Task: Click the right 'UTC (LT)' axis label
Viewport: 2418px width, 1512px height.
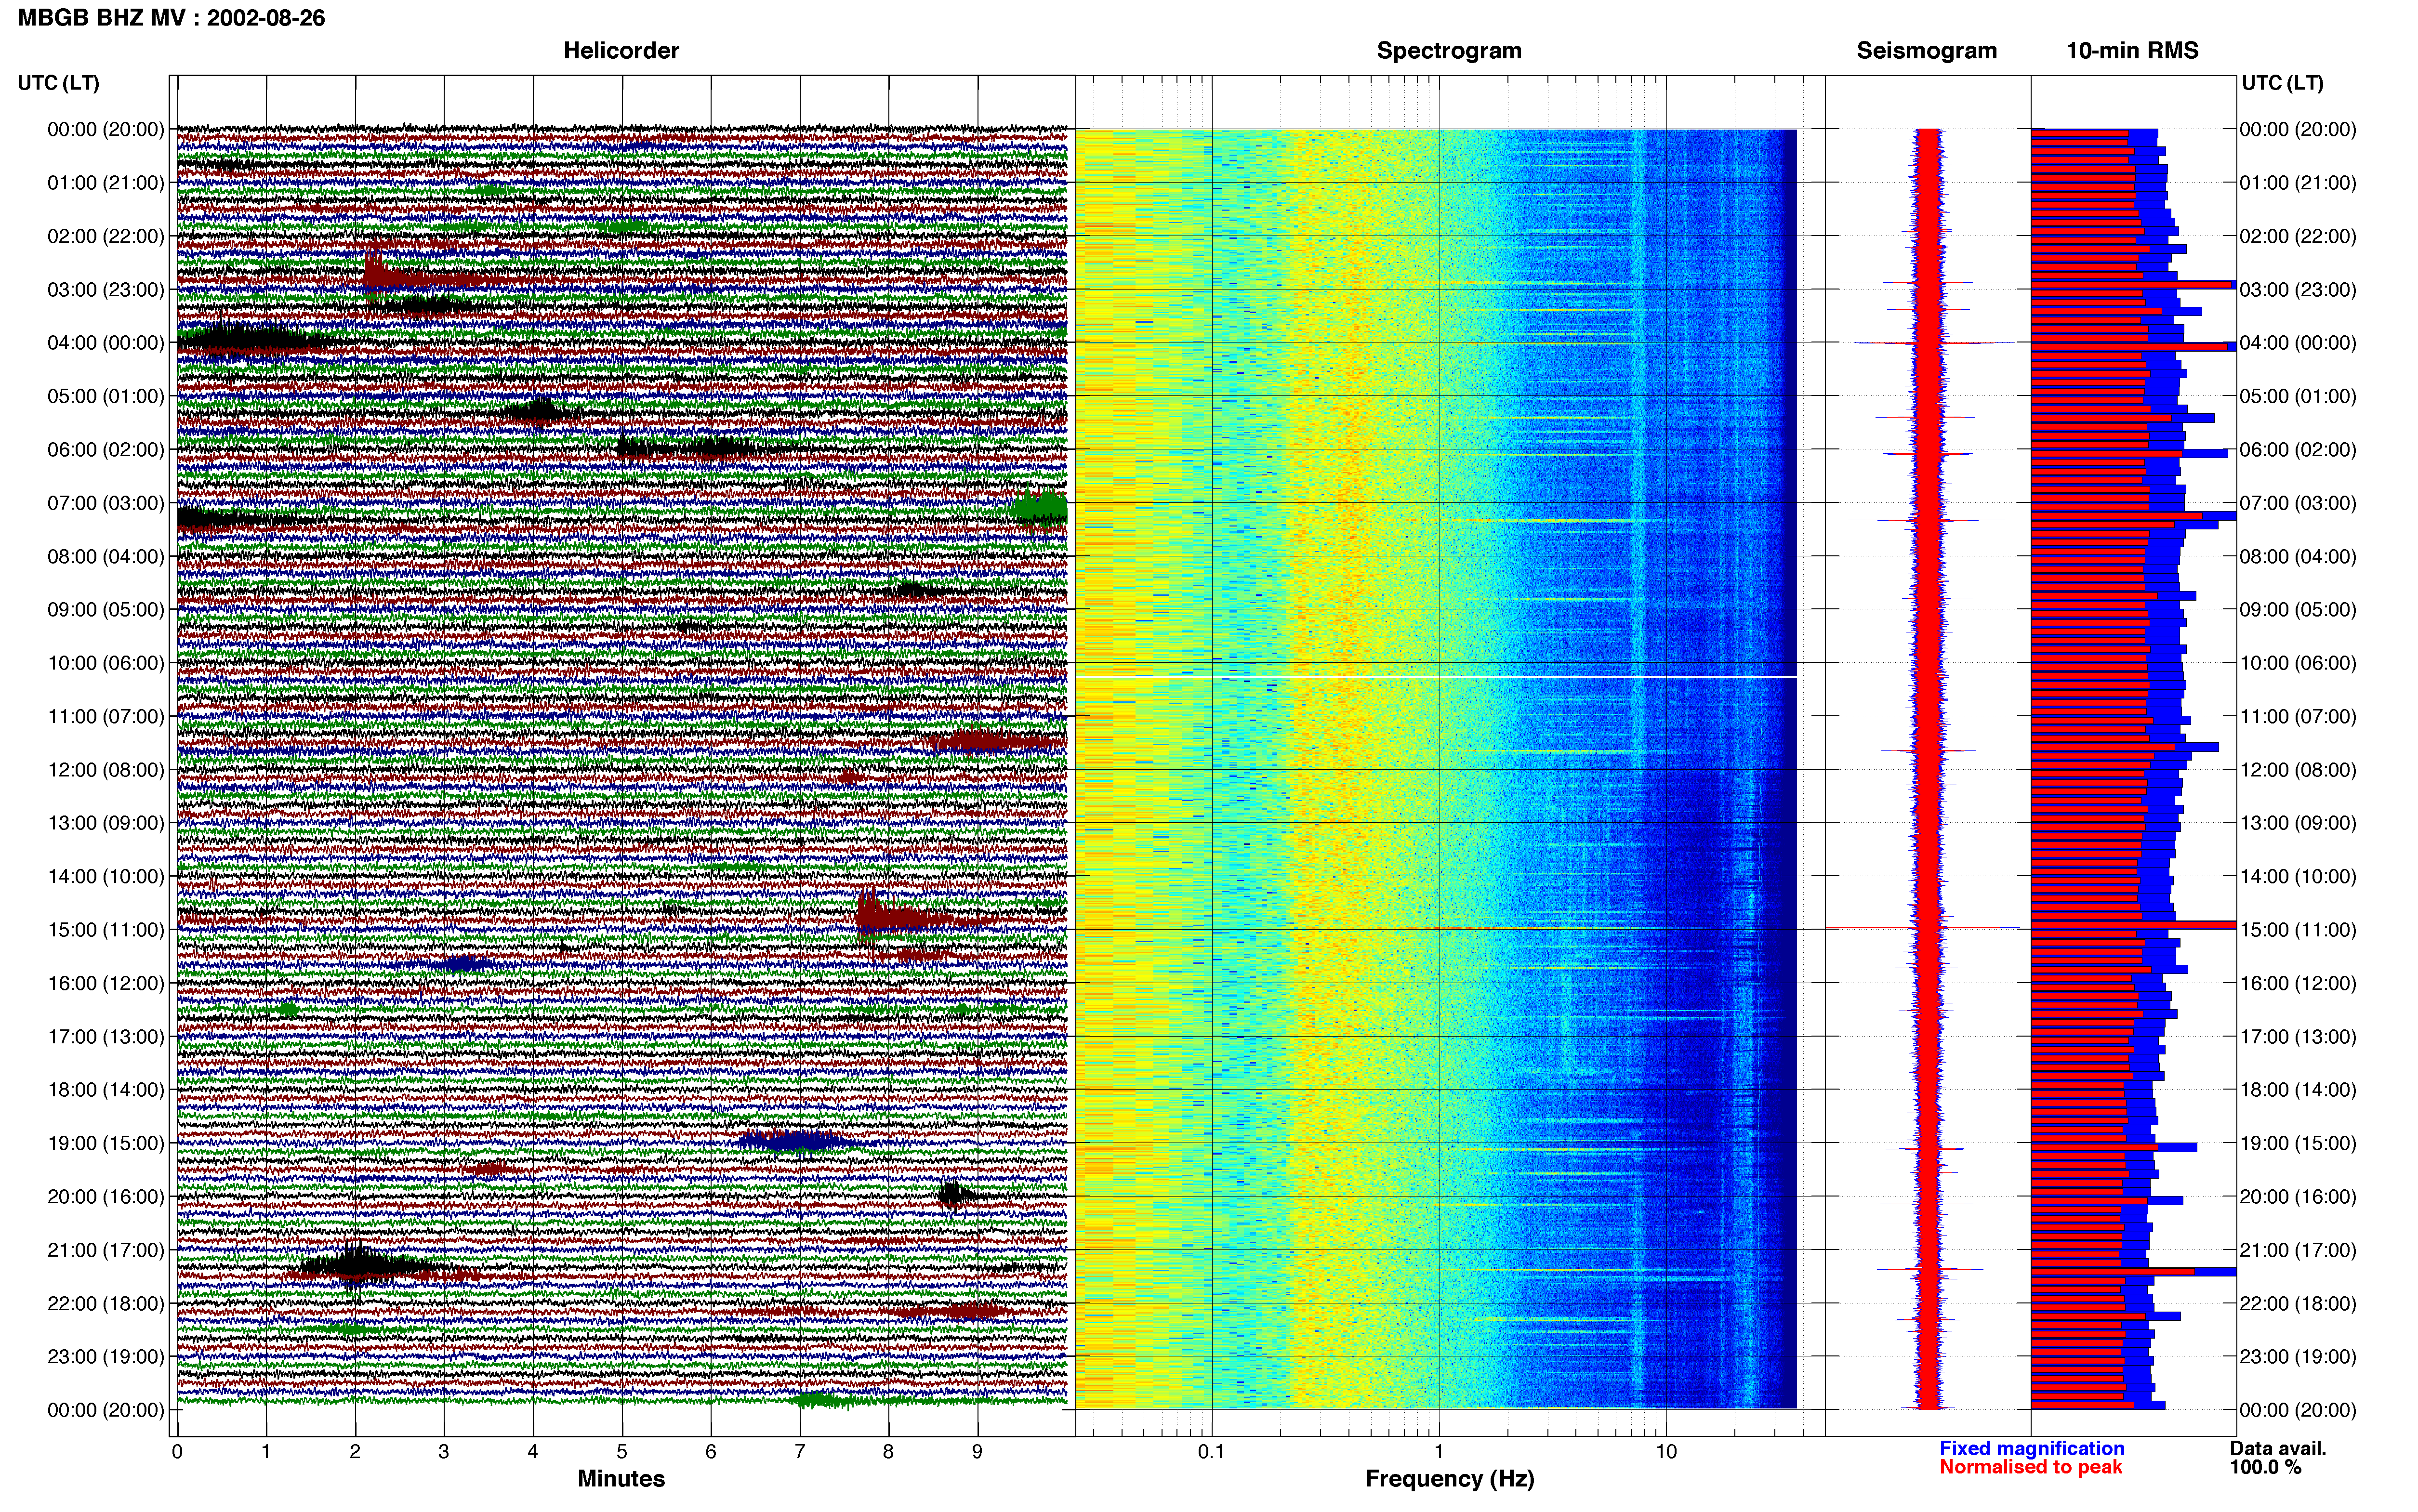Action: pos(2282,83)
